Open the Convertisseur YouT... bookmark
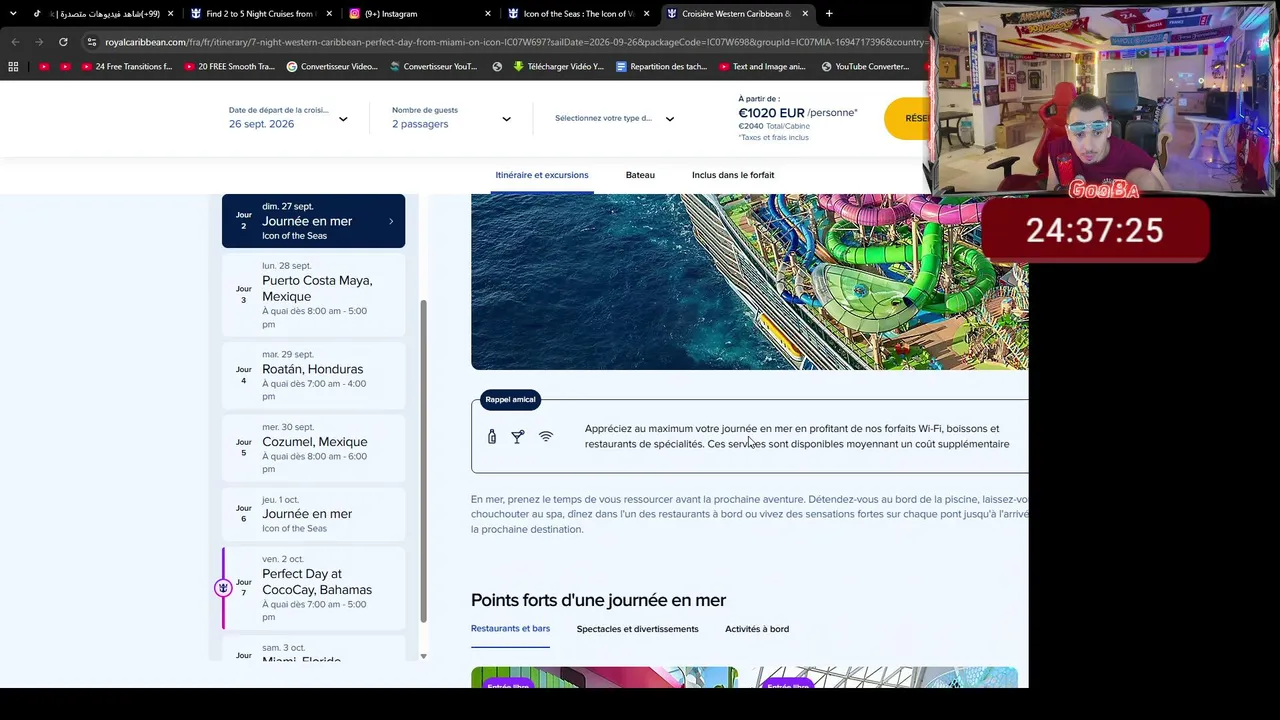The width and height of the screenshot is (1280, 720). click(x=433, y=67)
